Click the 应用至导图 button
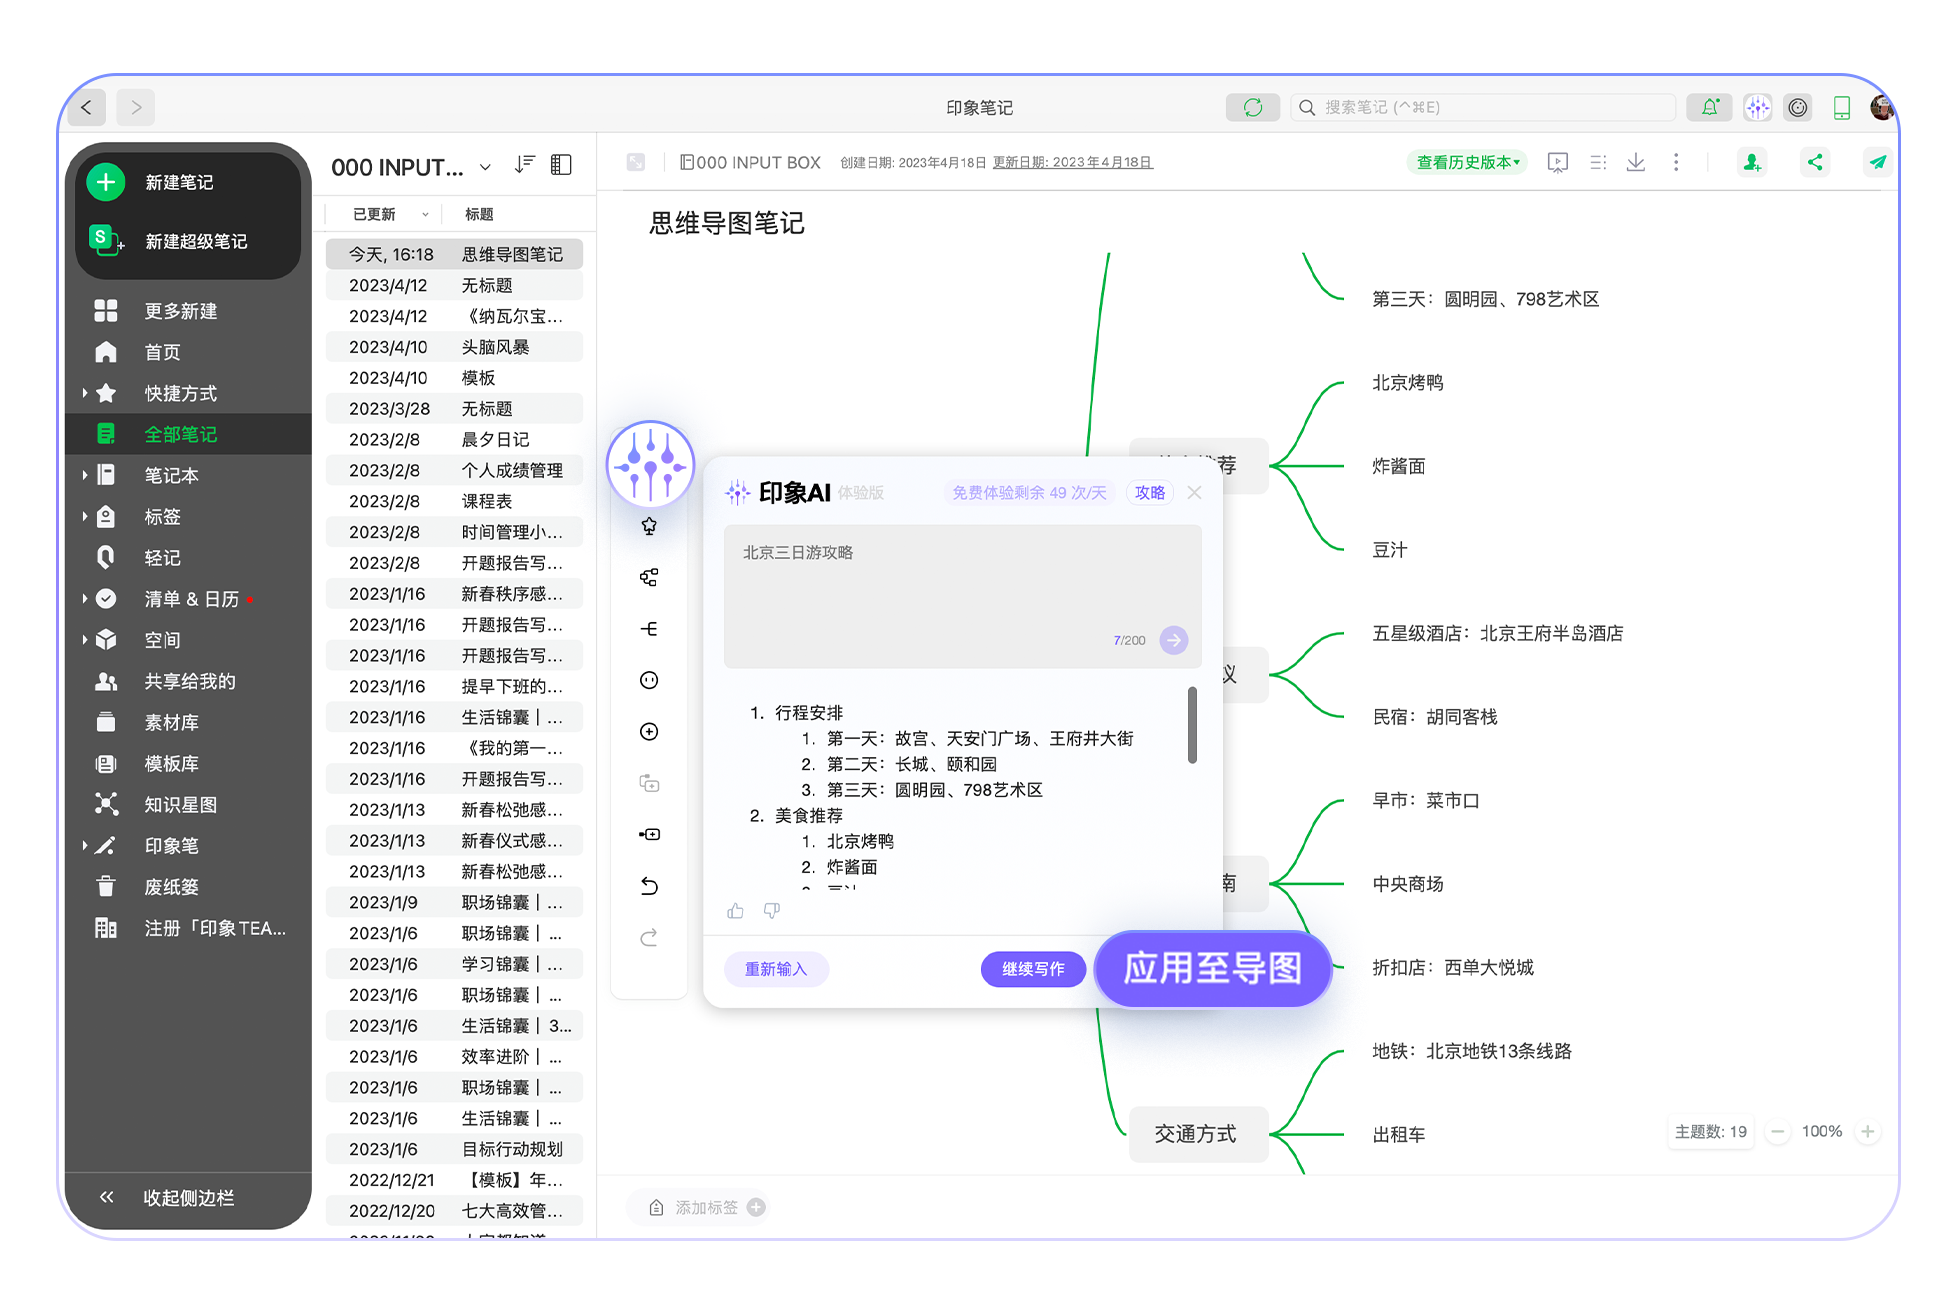This screenshot has height=1315, width=1957. (x=1212, y=968)
